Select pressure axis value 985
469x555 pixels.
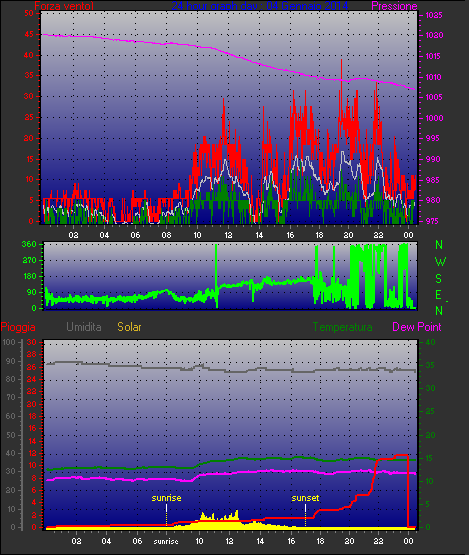(x=433, y=180)
